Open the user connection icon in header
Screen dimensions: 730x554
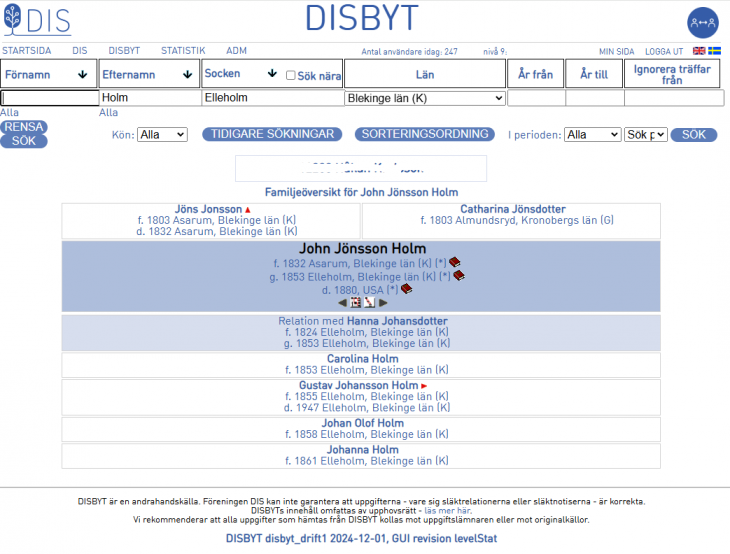pyautogui.click(x=703, y=22)
